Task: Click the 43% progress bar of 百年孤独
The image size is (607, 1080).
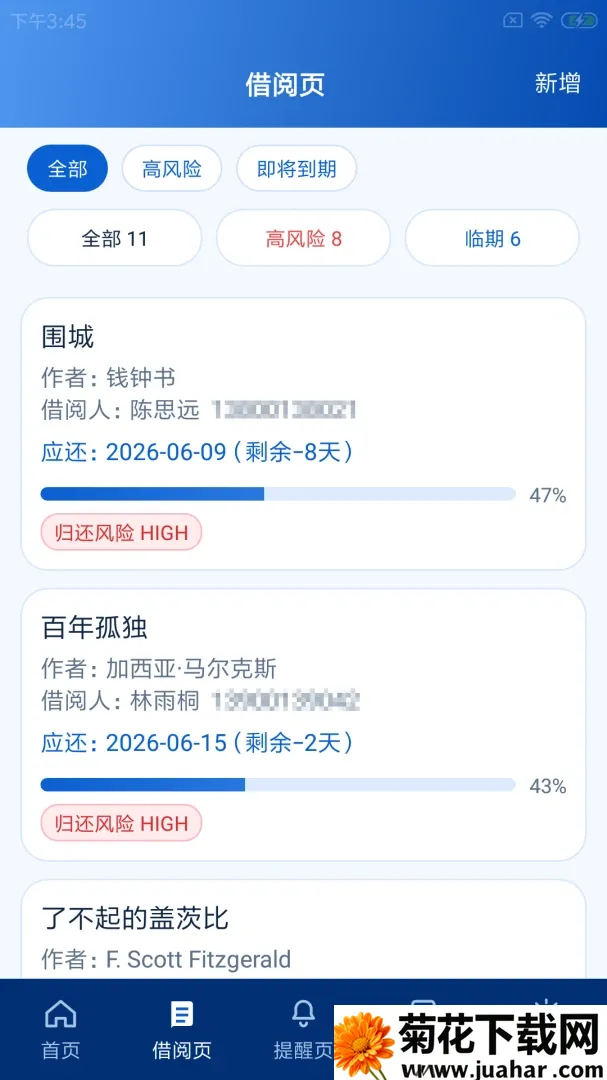Action: coord(278,785)
